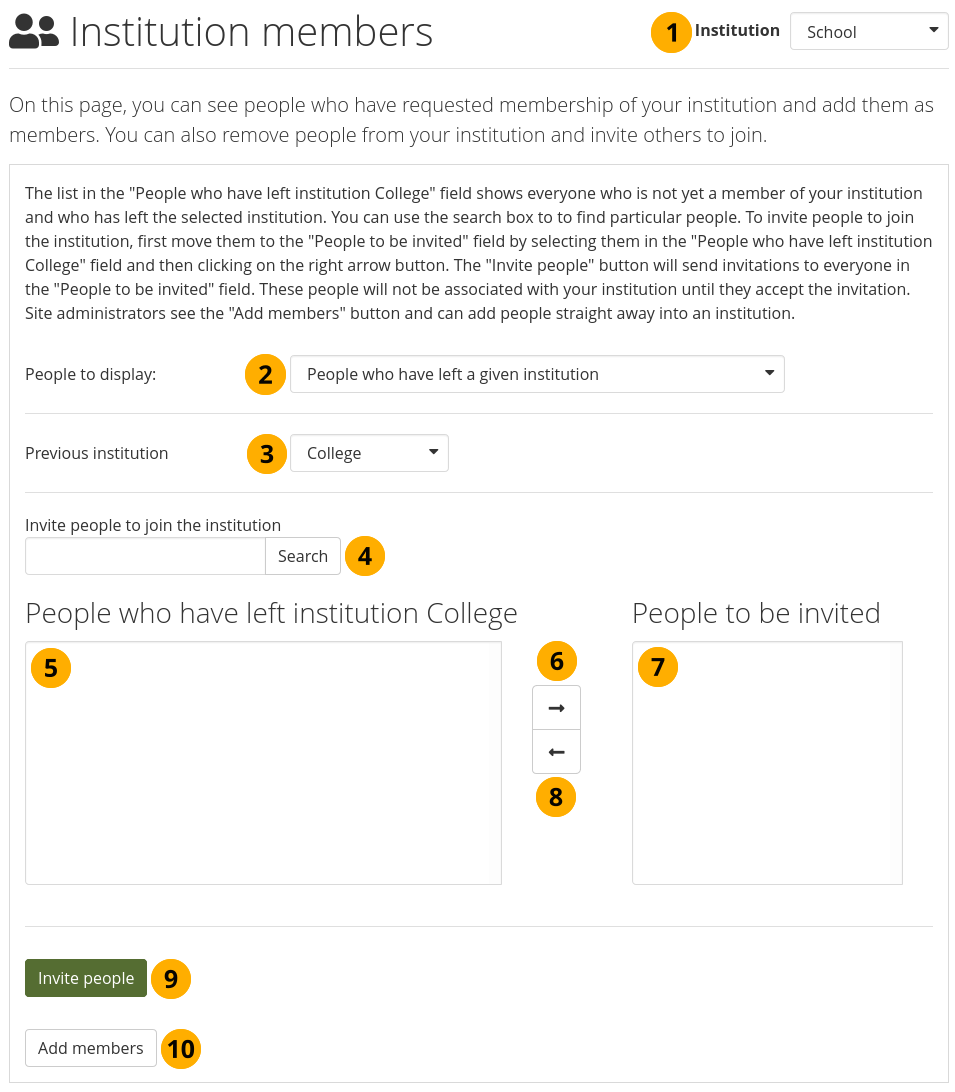Open the Institution dropdown showing School
Screen dimensions: 955x1092
(869, 32)
